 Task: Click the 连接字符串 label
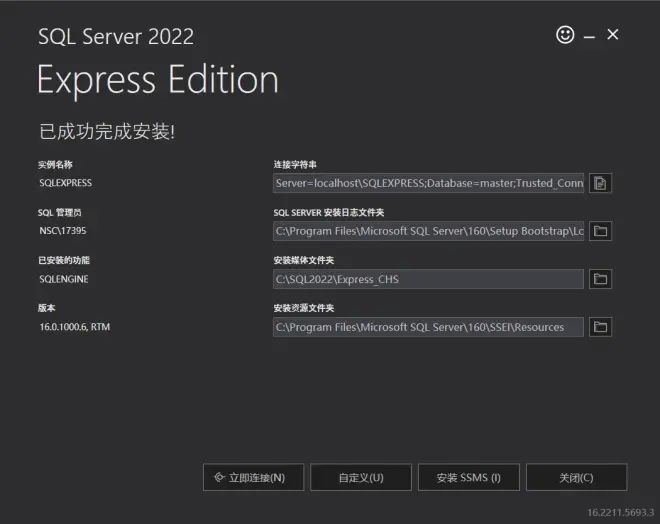point(295,165)
